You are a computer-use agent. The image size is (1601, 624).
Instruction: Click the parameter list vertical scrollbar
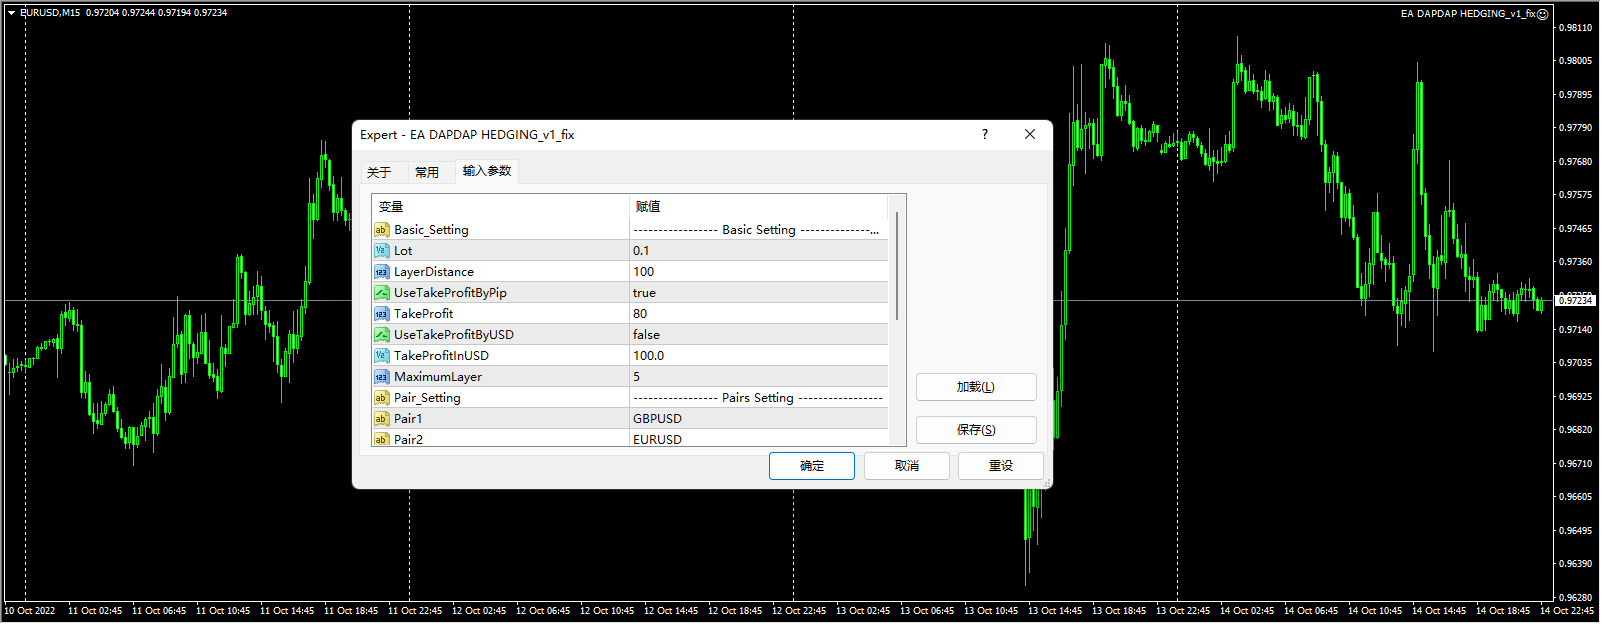pyautogui.click(x=897, y=266)
